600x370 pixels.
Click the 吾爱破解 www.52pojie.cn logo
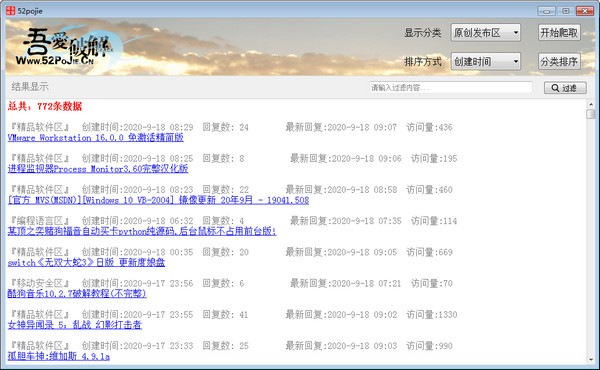pyautogui.click(x=65, y=47)
